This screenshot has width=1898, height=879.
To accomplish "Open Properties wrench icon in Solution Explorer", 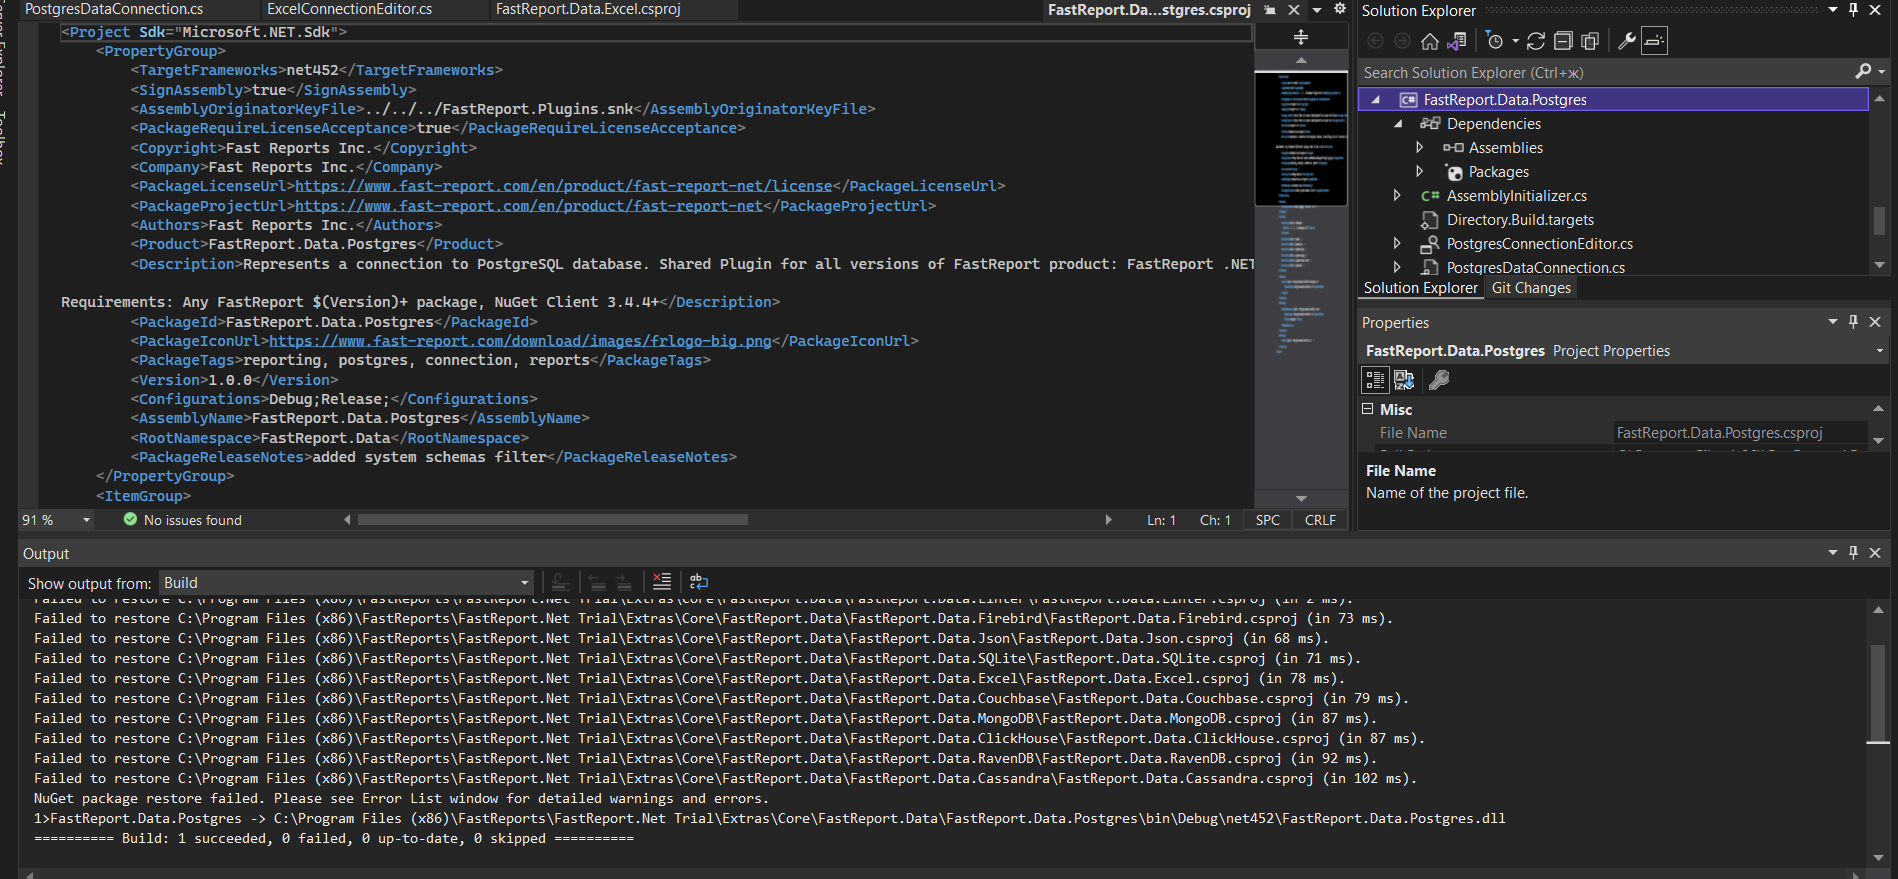I will (1627, 41).
